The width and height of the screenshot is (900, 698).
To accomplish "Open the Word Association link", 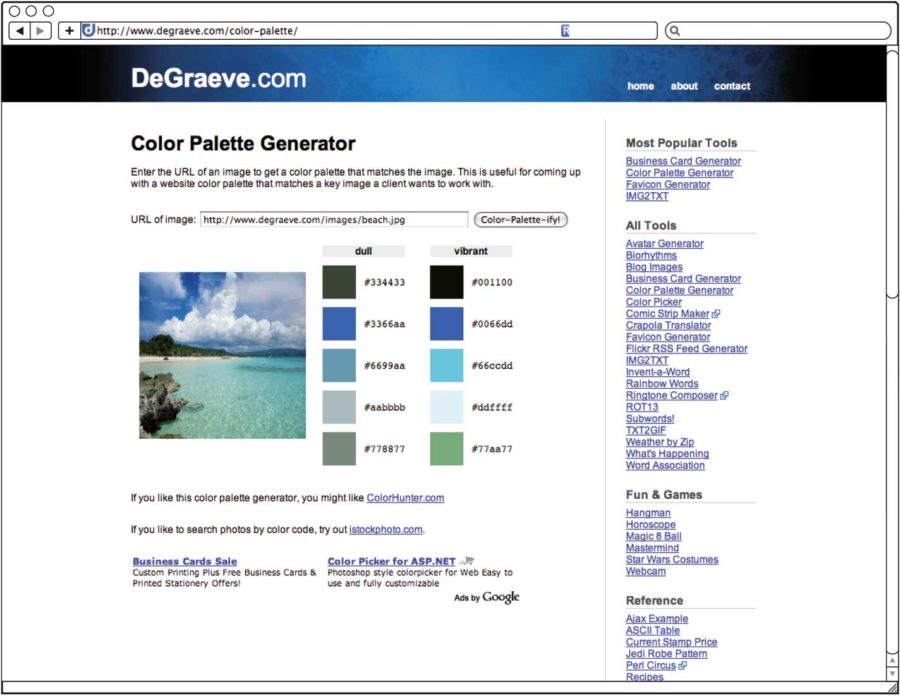I will point(665,466).
